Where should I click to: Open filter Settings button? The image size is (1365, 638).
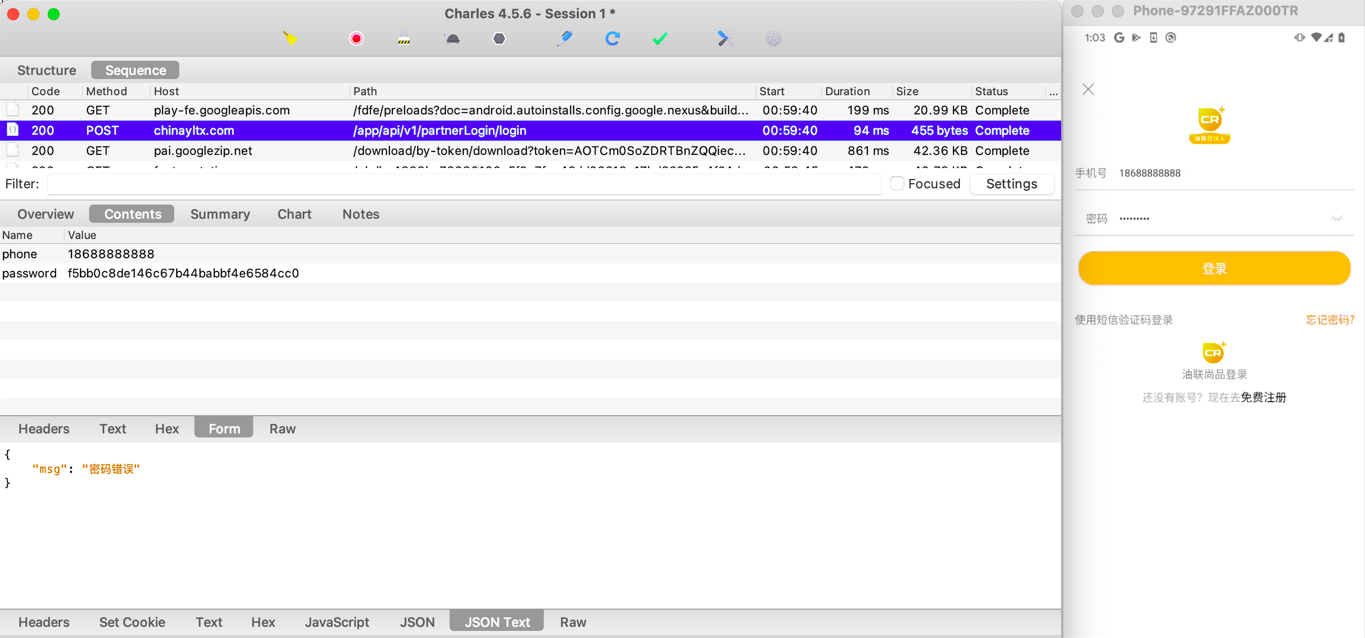tap(1012, 184)
